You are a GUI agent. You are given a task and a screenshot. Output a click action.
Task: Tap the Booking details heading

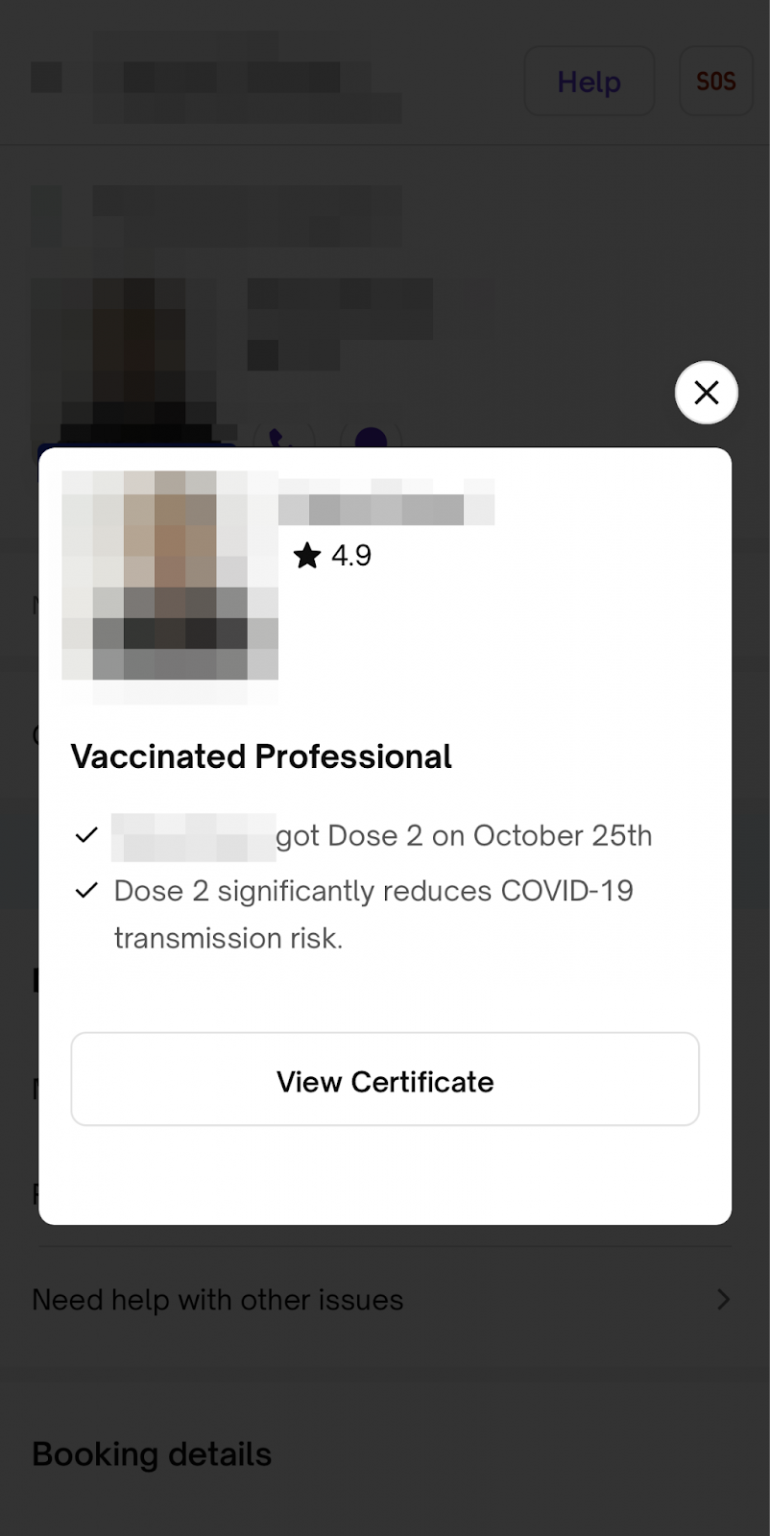[152, 1454]
